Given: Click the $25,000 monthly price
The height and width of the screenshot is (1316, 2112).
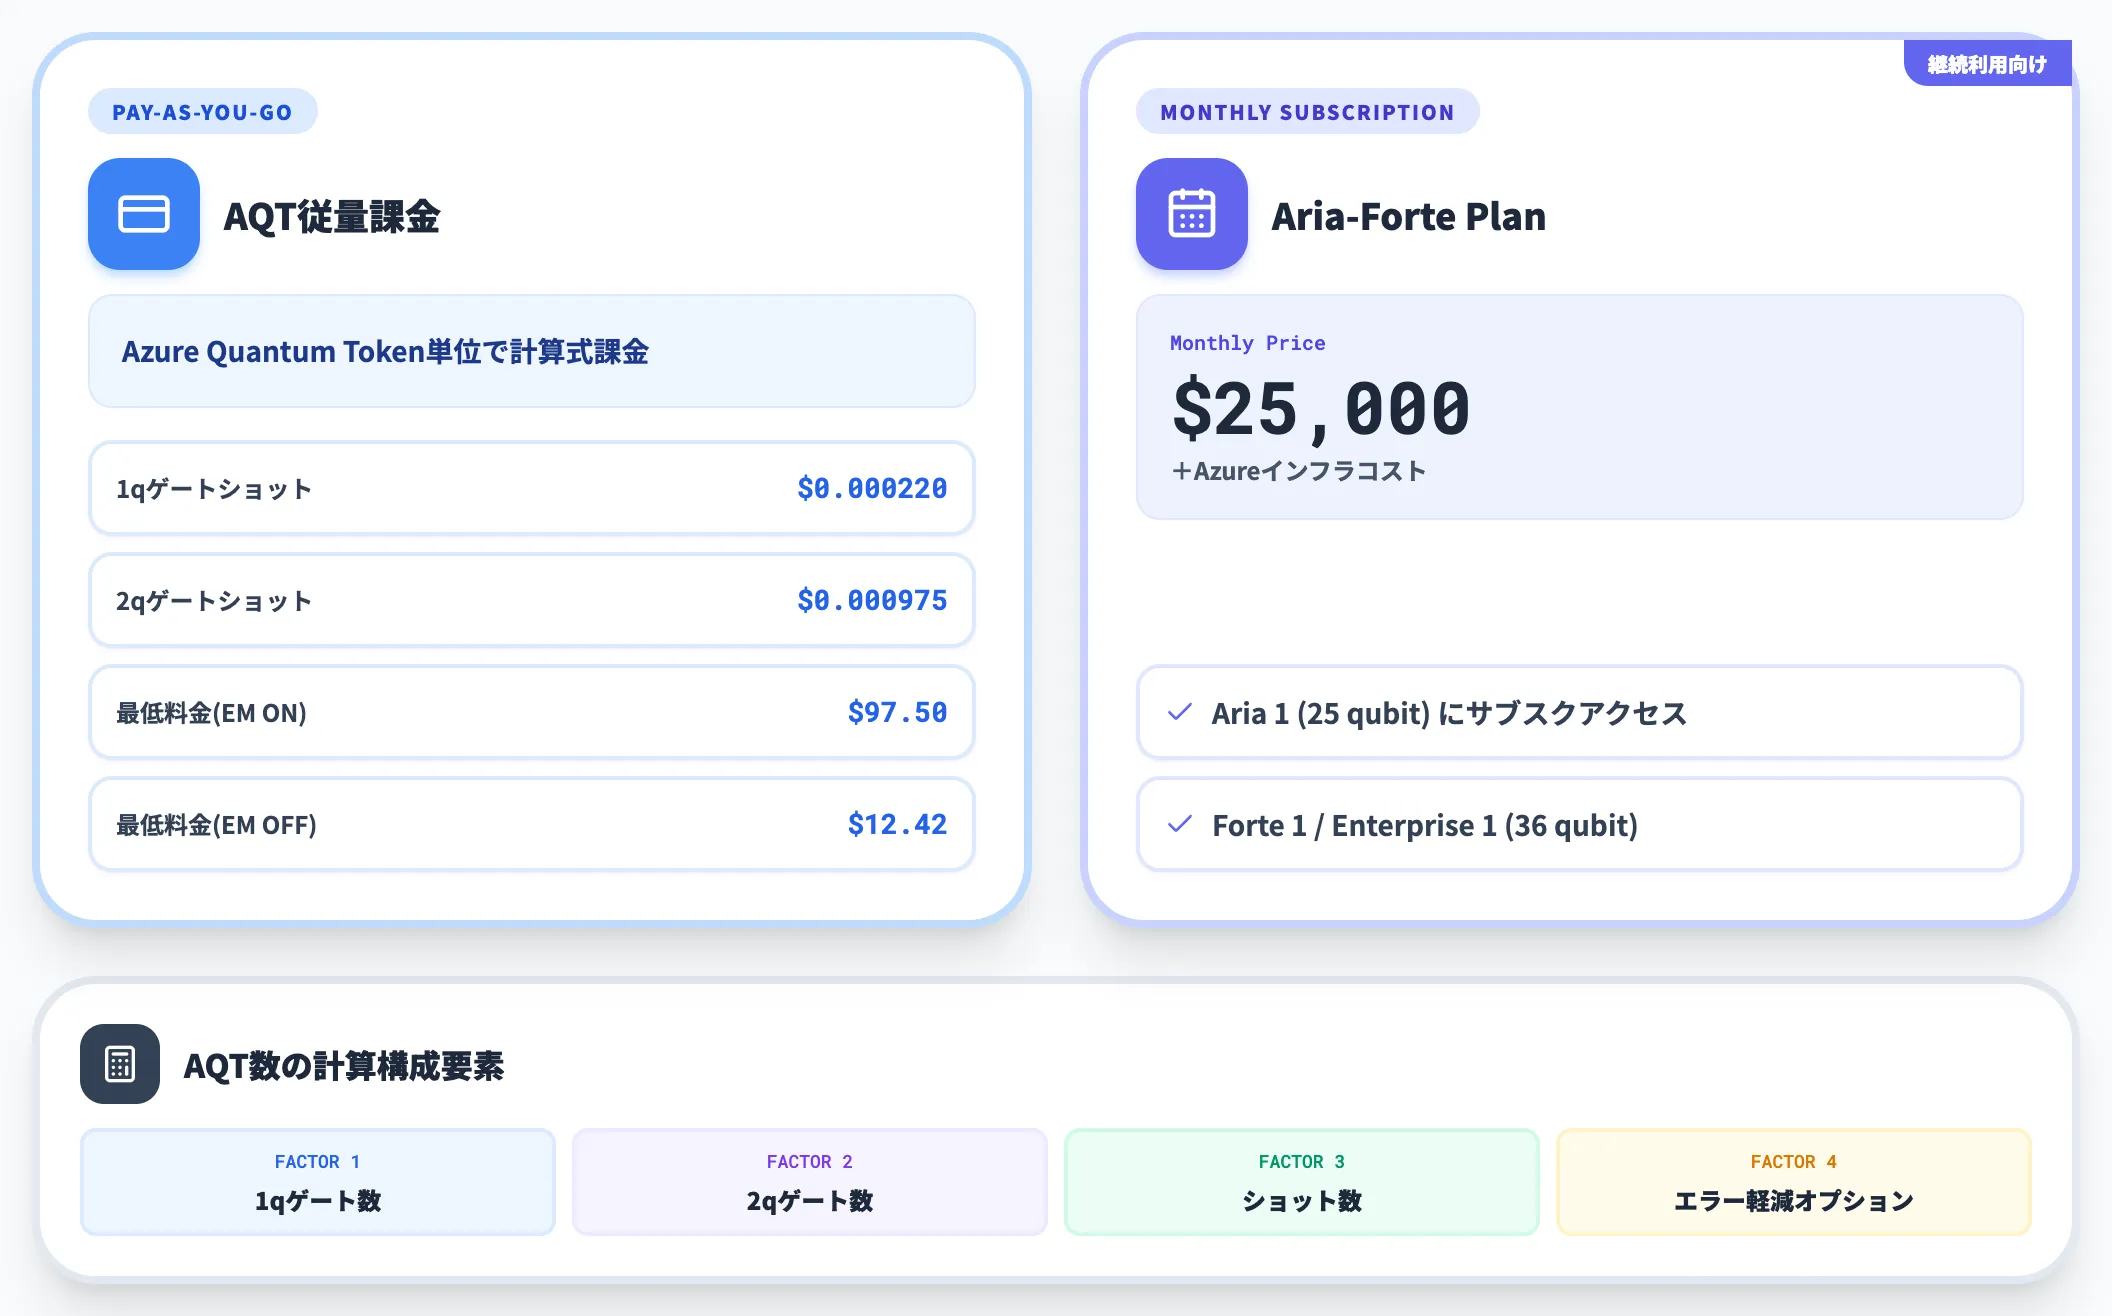Looking at the screenshot, I should [x=1321, y=409].
